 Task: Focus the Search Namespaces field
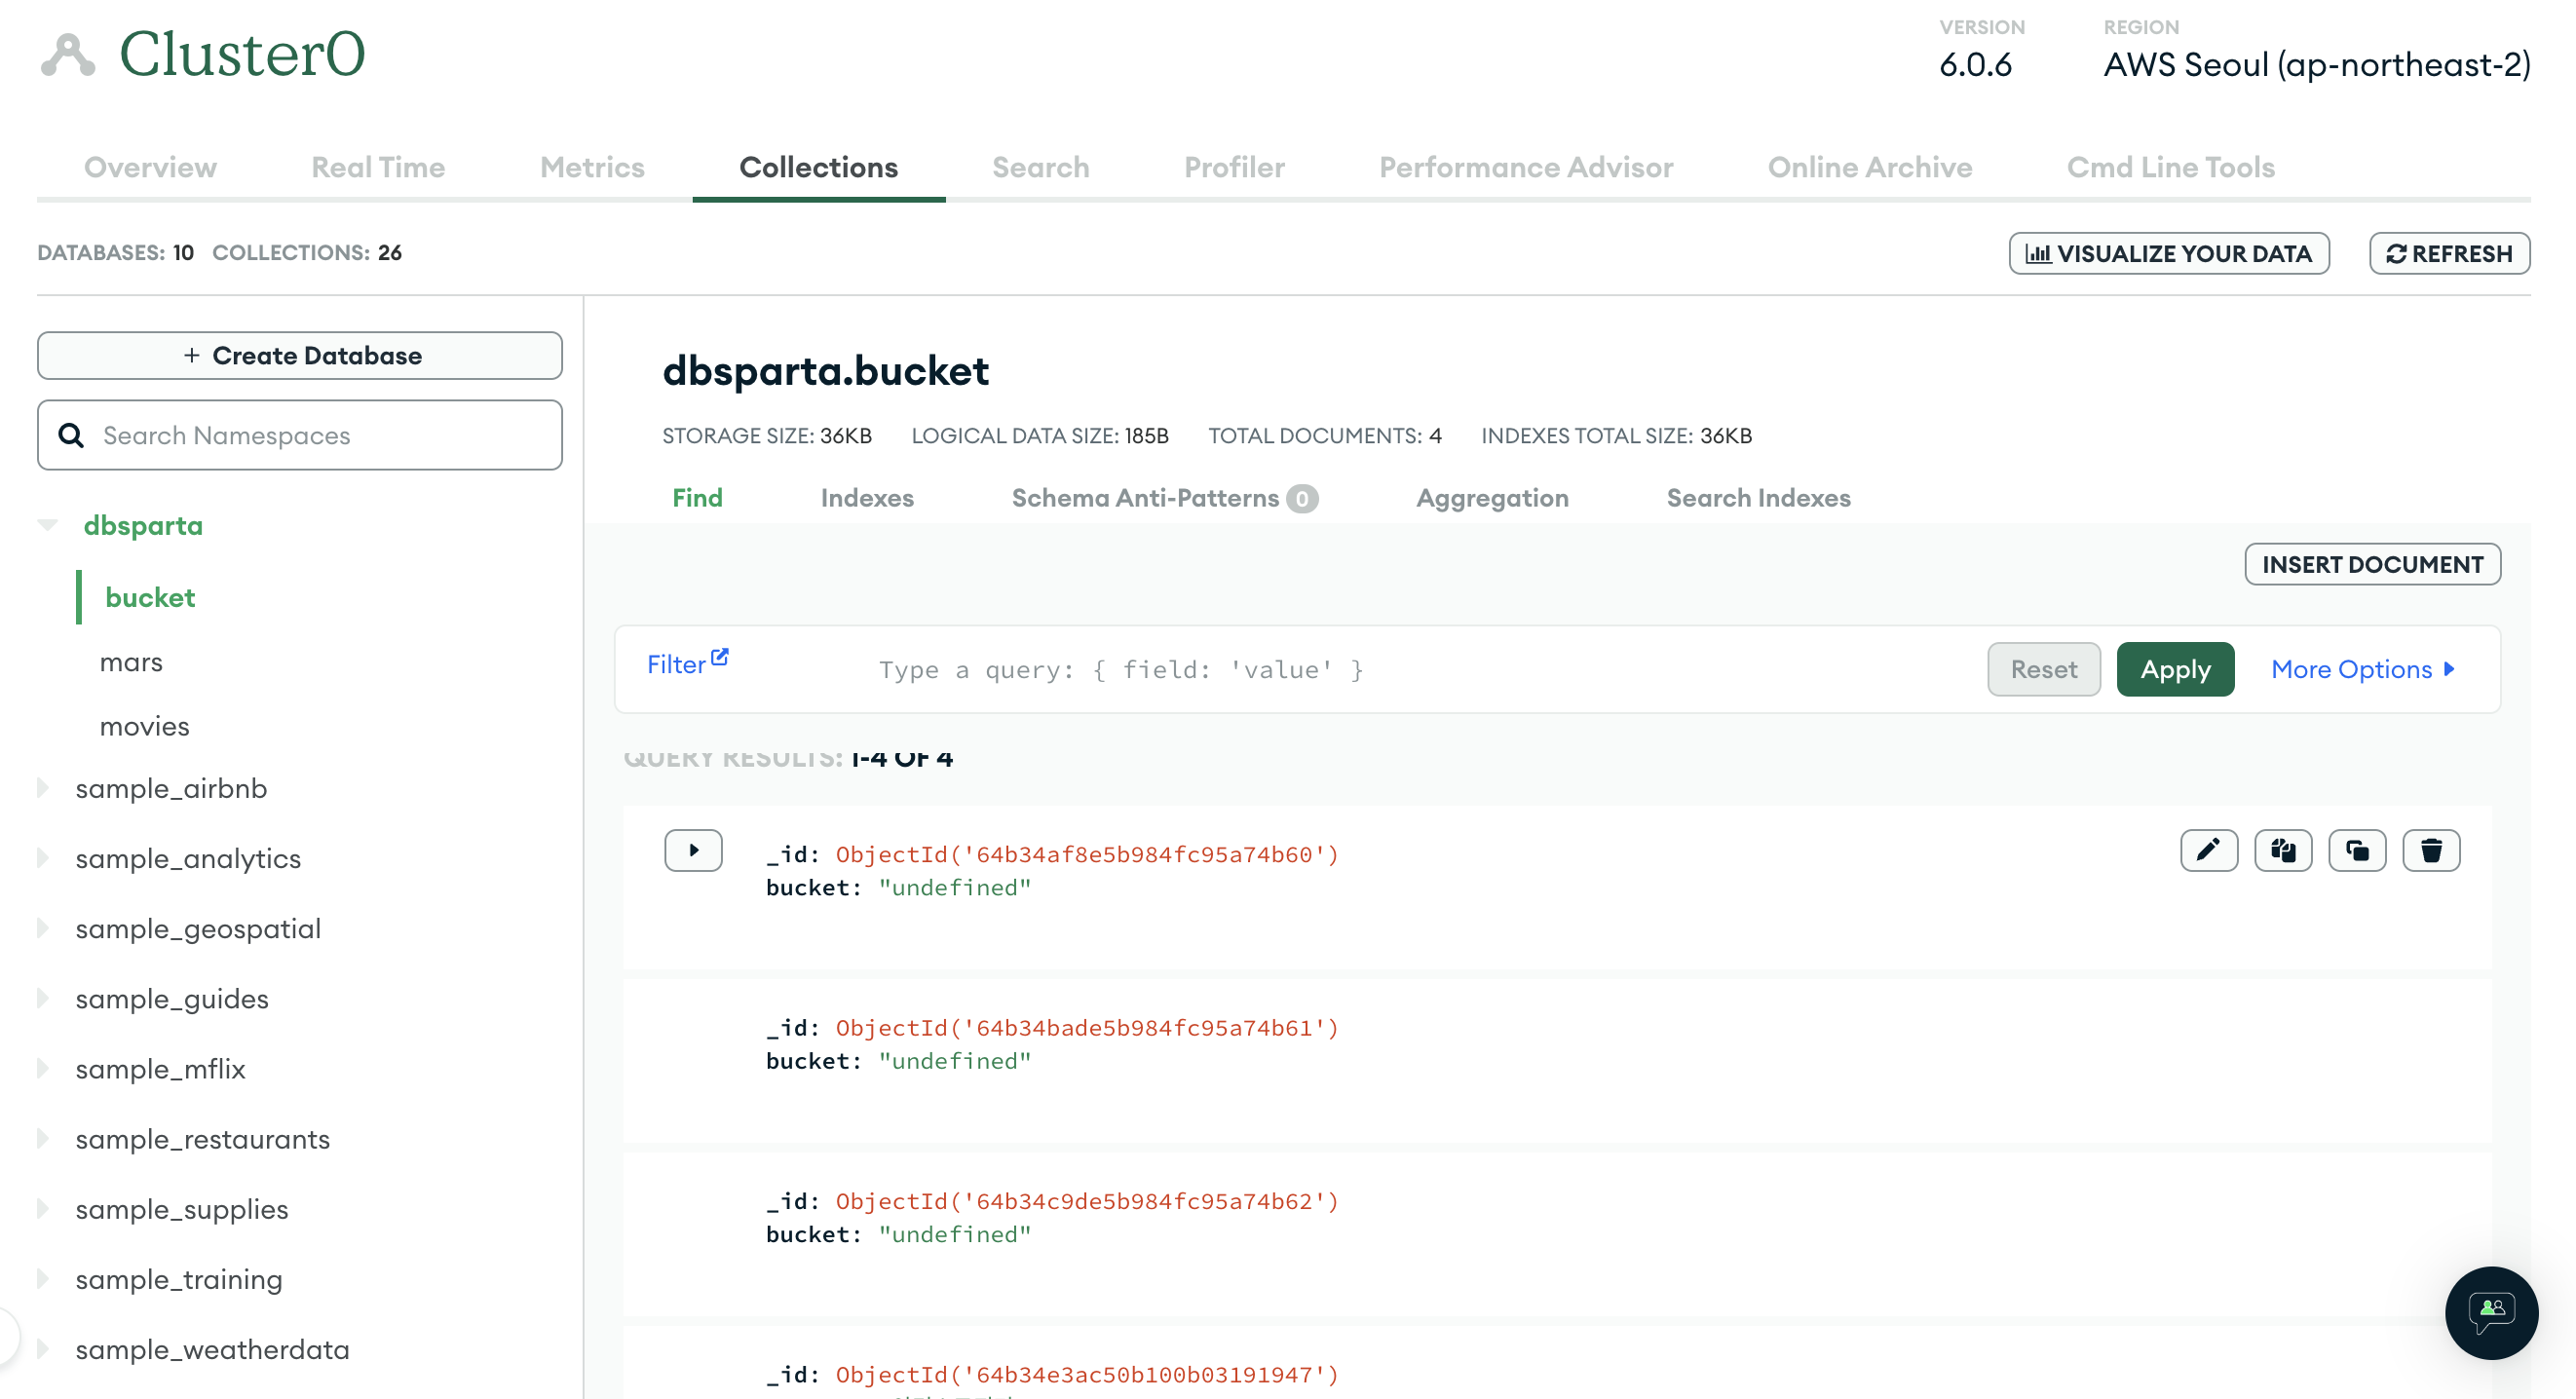300,435
